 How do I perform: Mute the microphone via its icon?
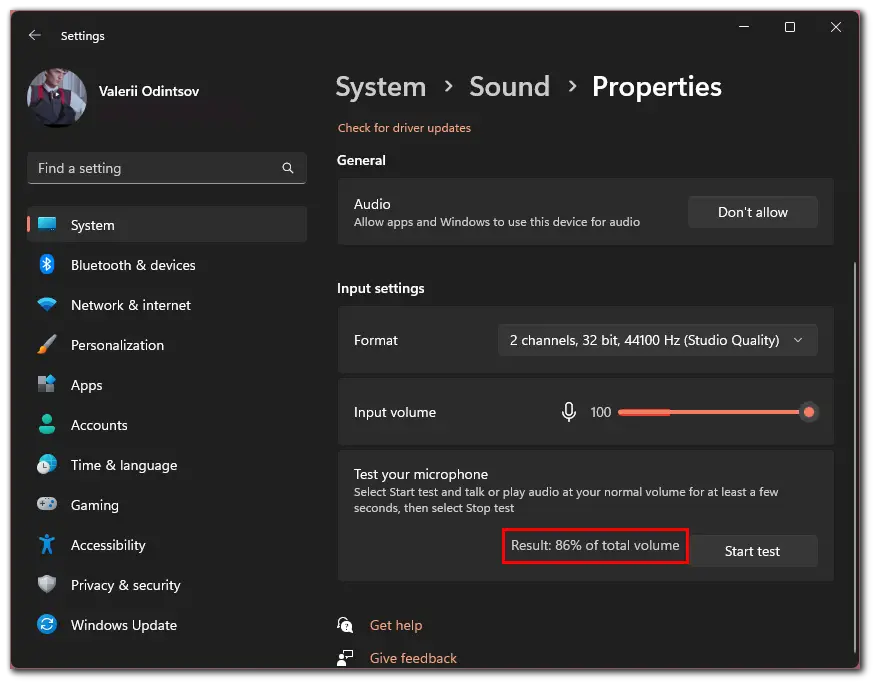click(569, 412)
